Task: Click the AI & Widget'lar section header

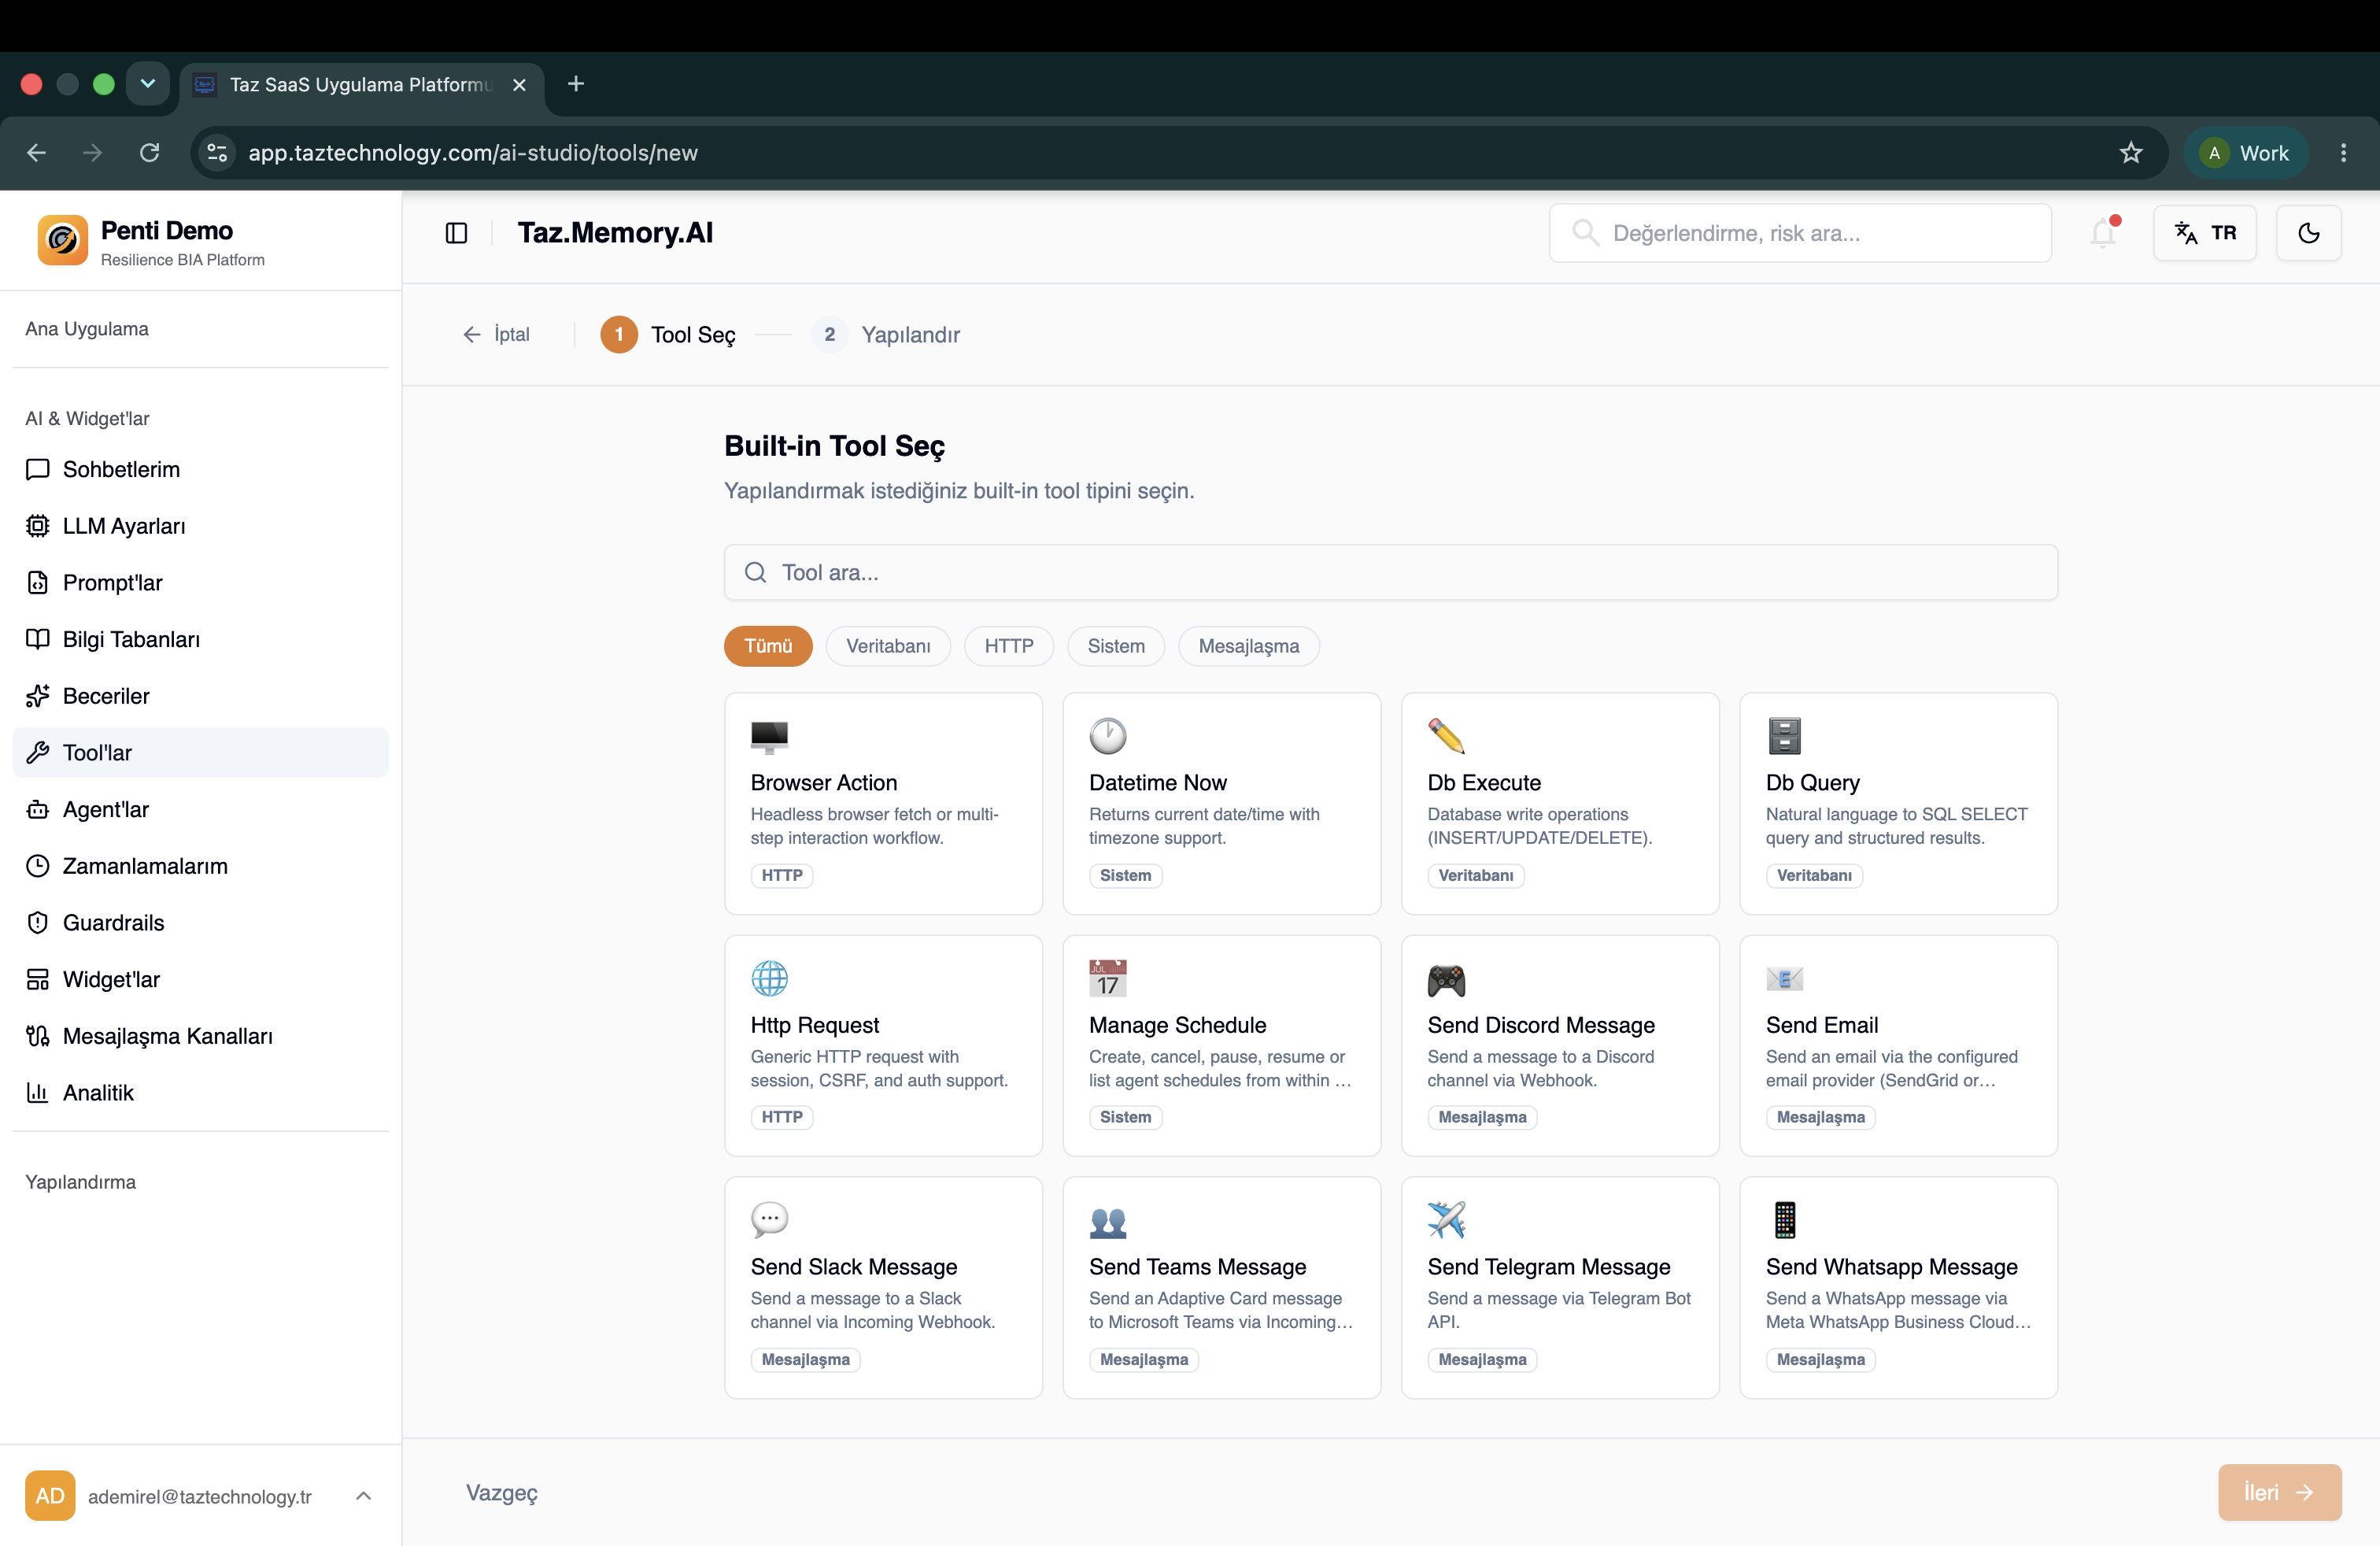Action: [87, 418]
